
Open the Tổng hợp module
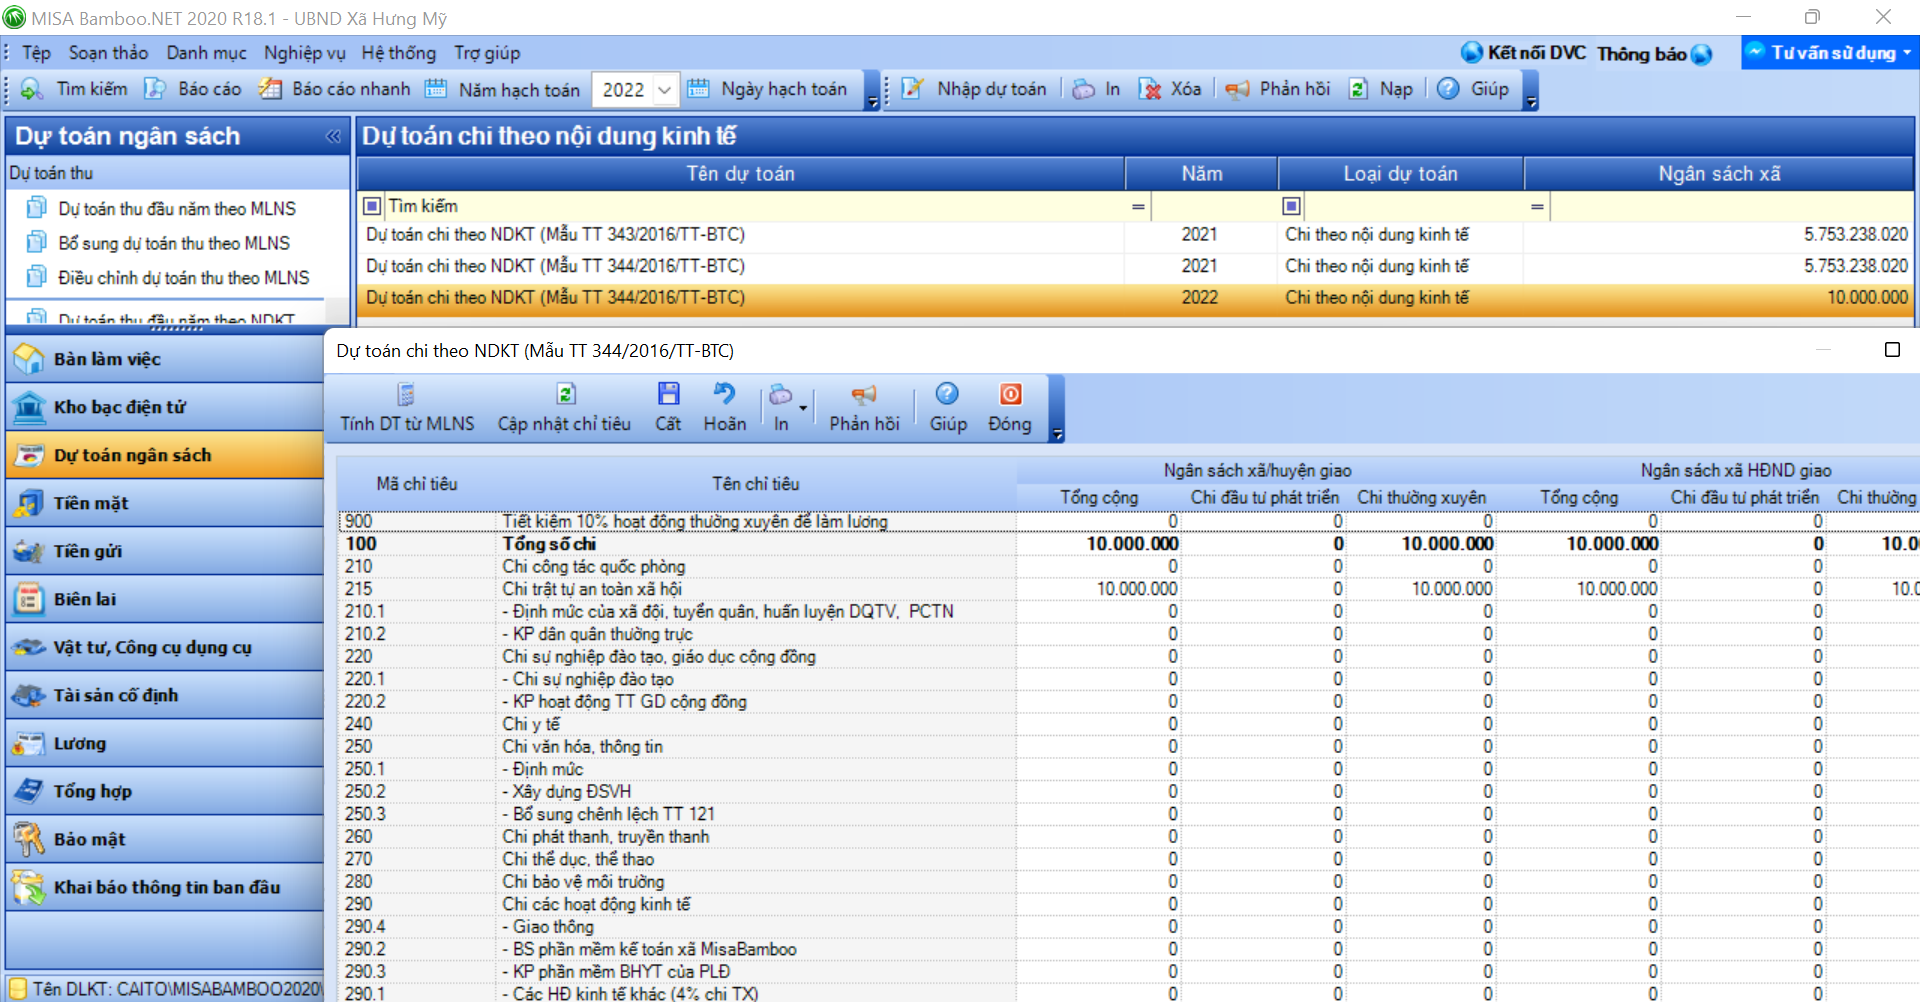point(164,791)
